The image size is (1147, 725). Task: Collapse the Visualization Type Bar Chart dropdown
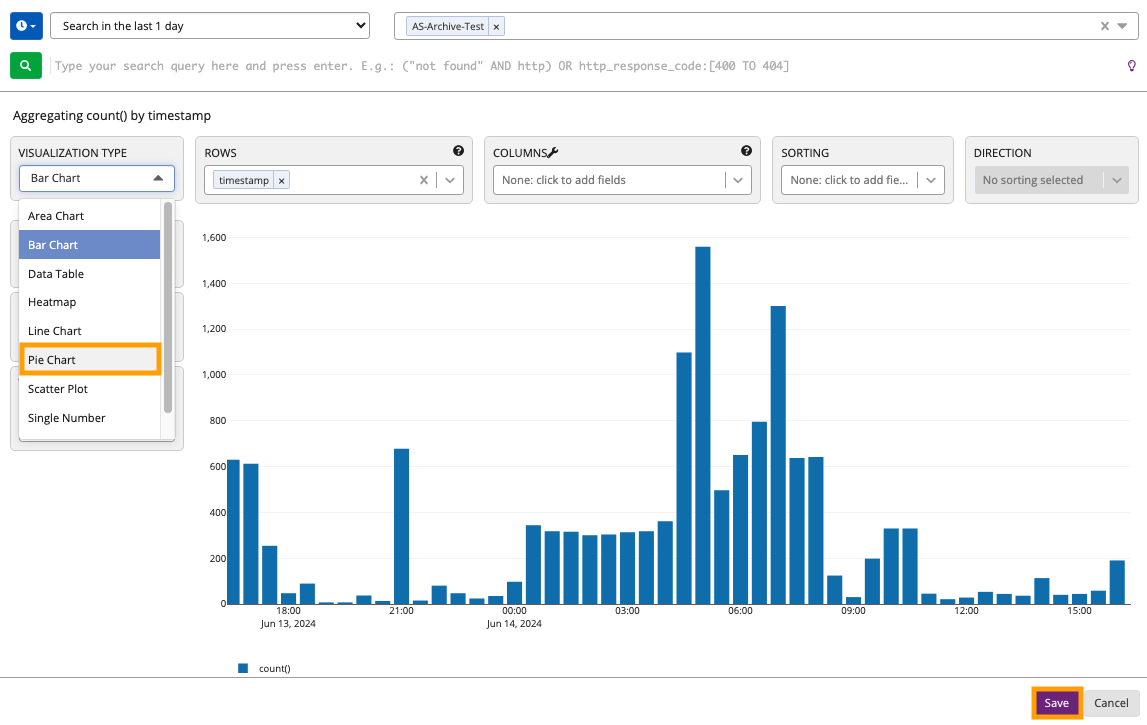click(x=97, y=178)
